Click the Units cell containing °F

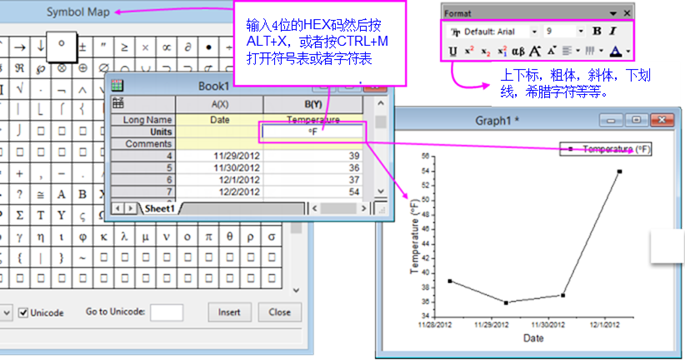point(313,131)
